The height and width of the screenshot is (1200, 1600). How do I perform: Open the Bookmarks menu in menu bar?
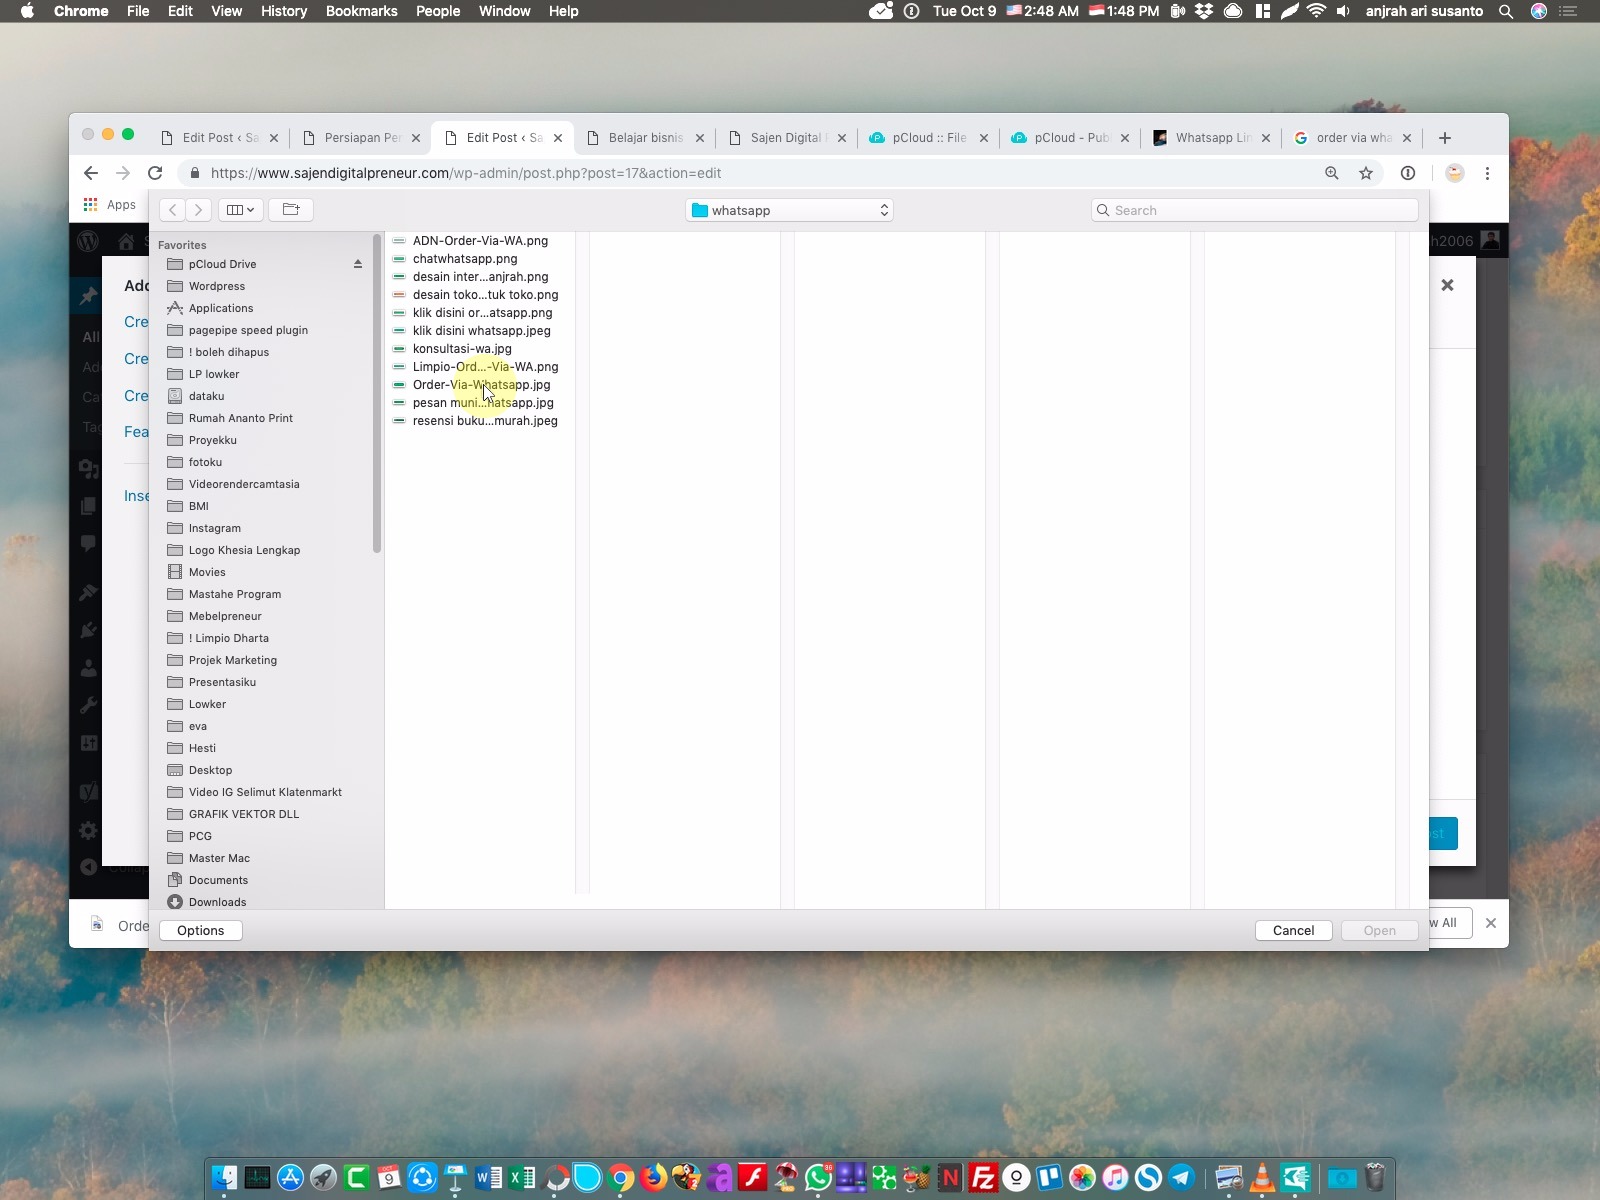pyautogui.click(x=361, y=11)
